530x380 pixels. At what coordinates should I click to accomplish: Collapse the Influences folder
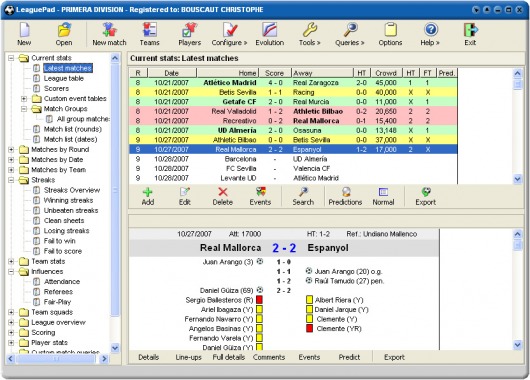tap(11, 271)
